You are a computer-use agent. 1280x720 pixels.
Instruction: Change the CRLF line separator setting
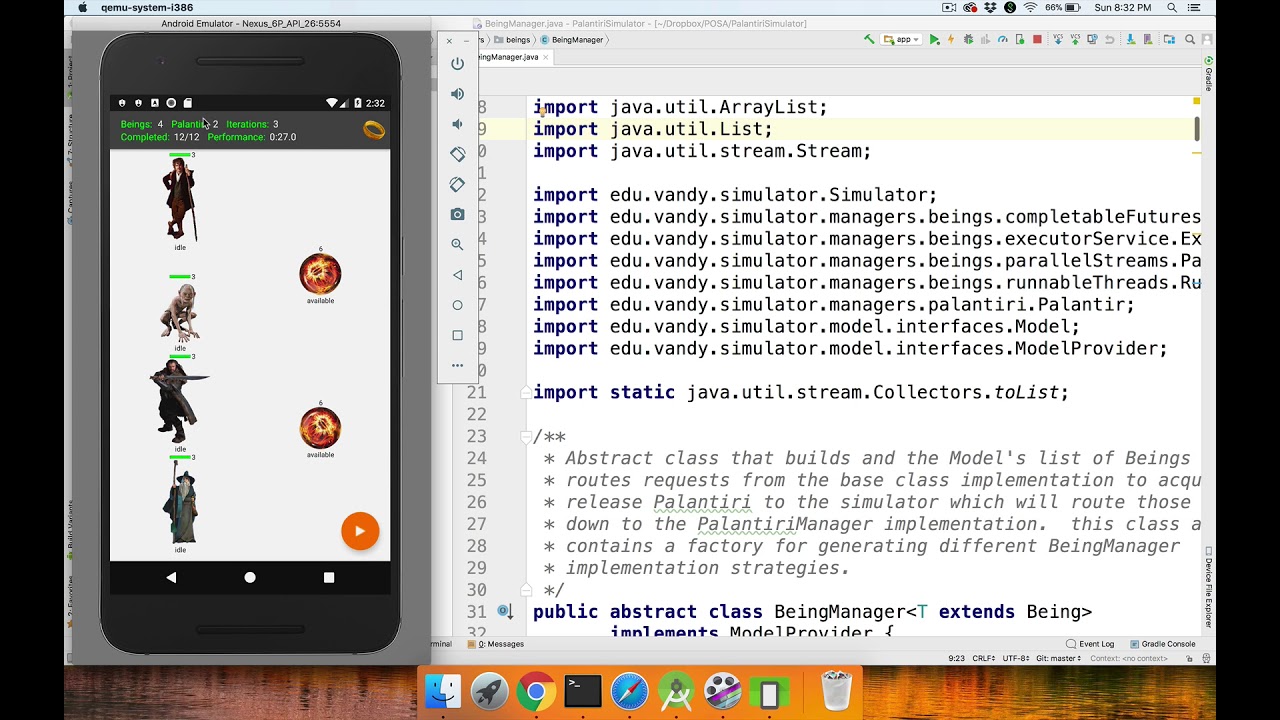985,658
